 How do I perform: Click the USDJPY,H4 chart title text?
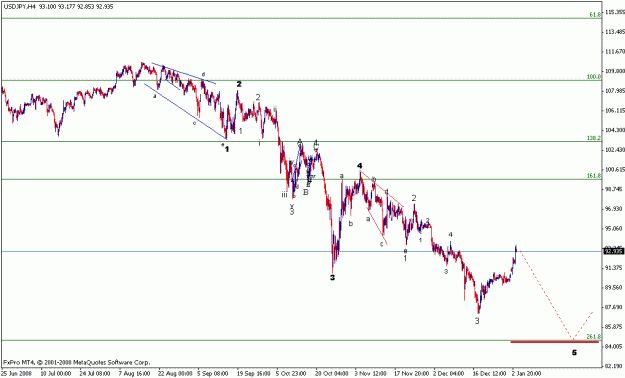coord(59,7)
